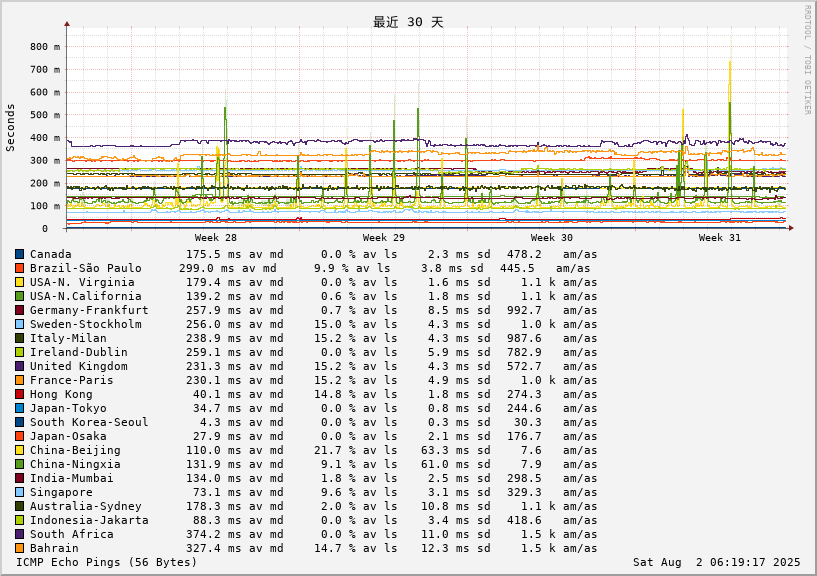Select the "United Kingdom" legend label
This screenshot has height=576, width=817.
click(79, 366)
